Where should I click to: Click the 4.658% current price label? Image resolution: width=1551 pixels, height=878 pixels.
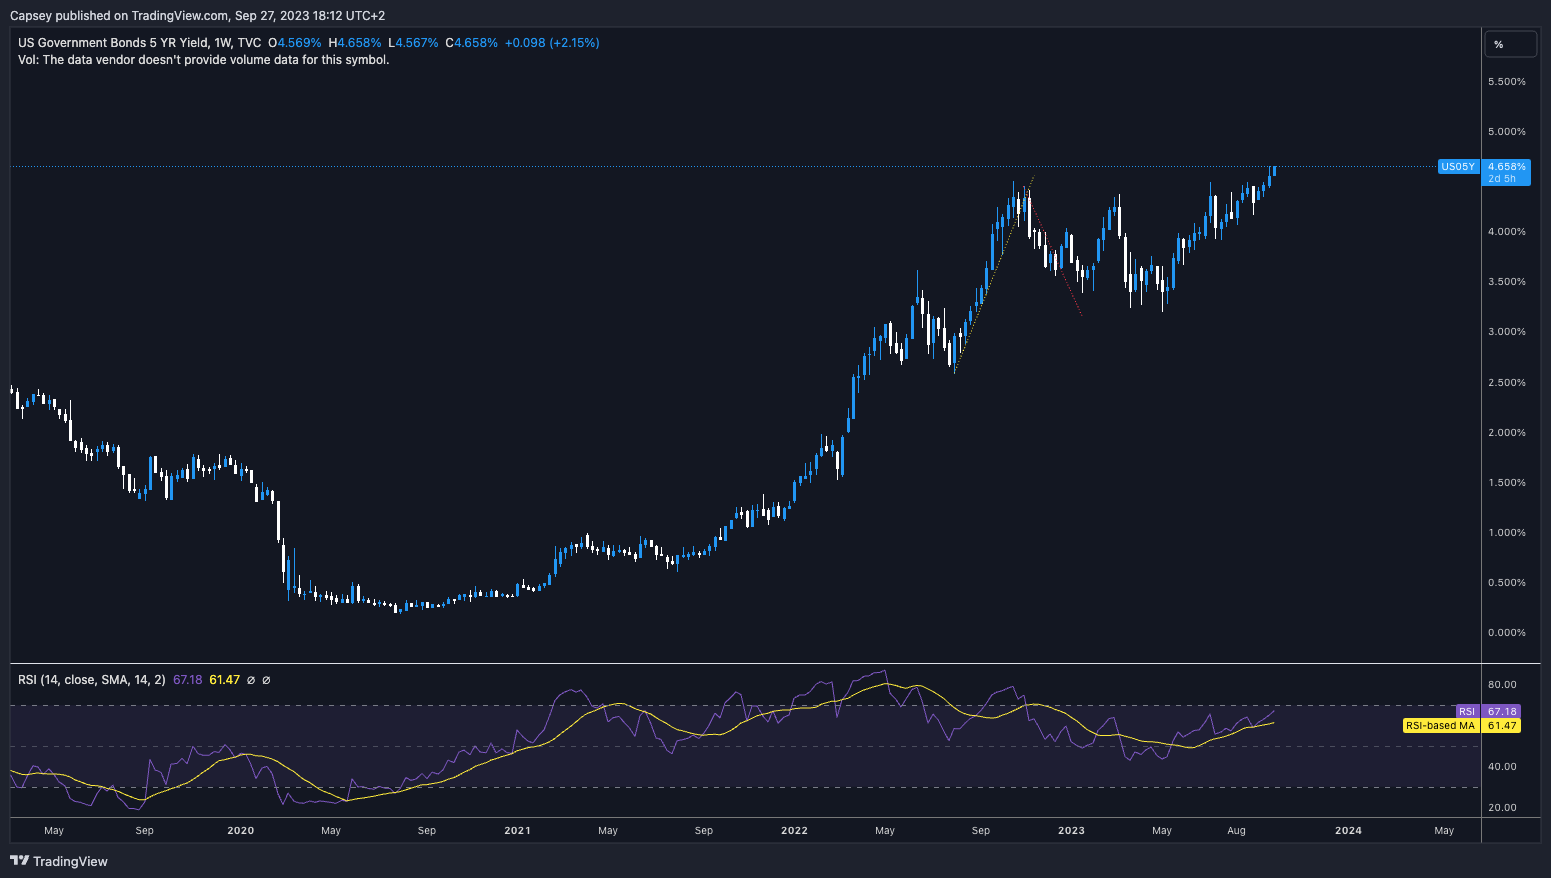tap(1506, 167)
